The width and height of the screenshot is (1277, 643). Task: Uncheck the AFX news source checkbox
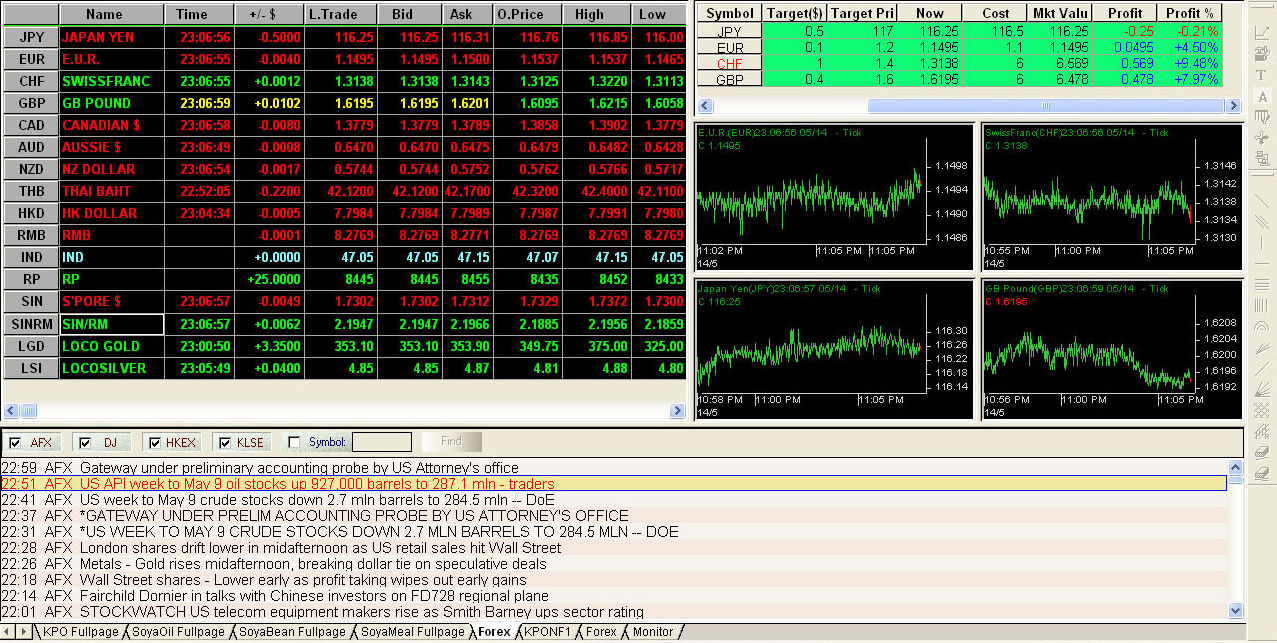tap(14, 442)
